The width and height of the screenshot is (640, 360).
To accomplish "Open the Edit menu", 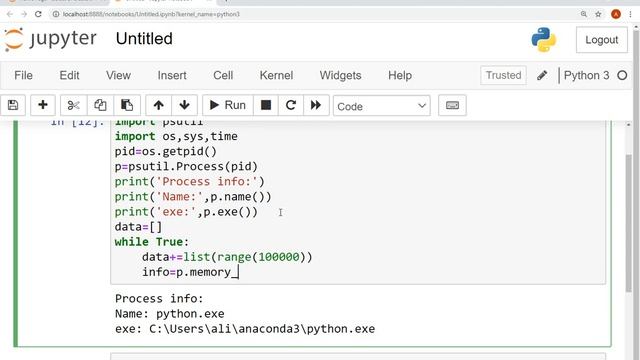I will click(69, 76).
